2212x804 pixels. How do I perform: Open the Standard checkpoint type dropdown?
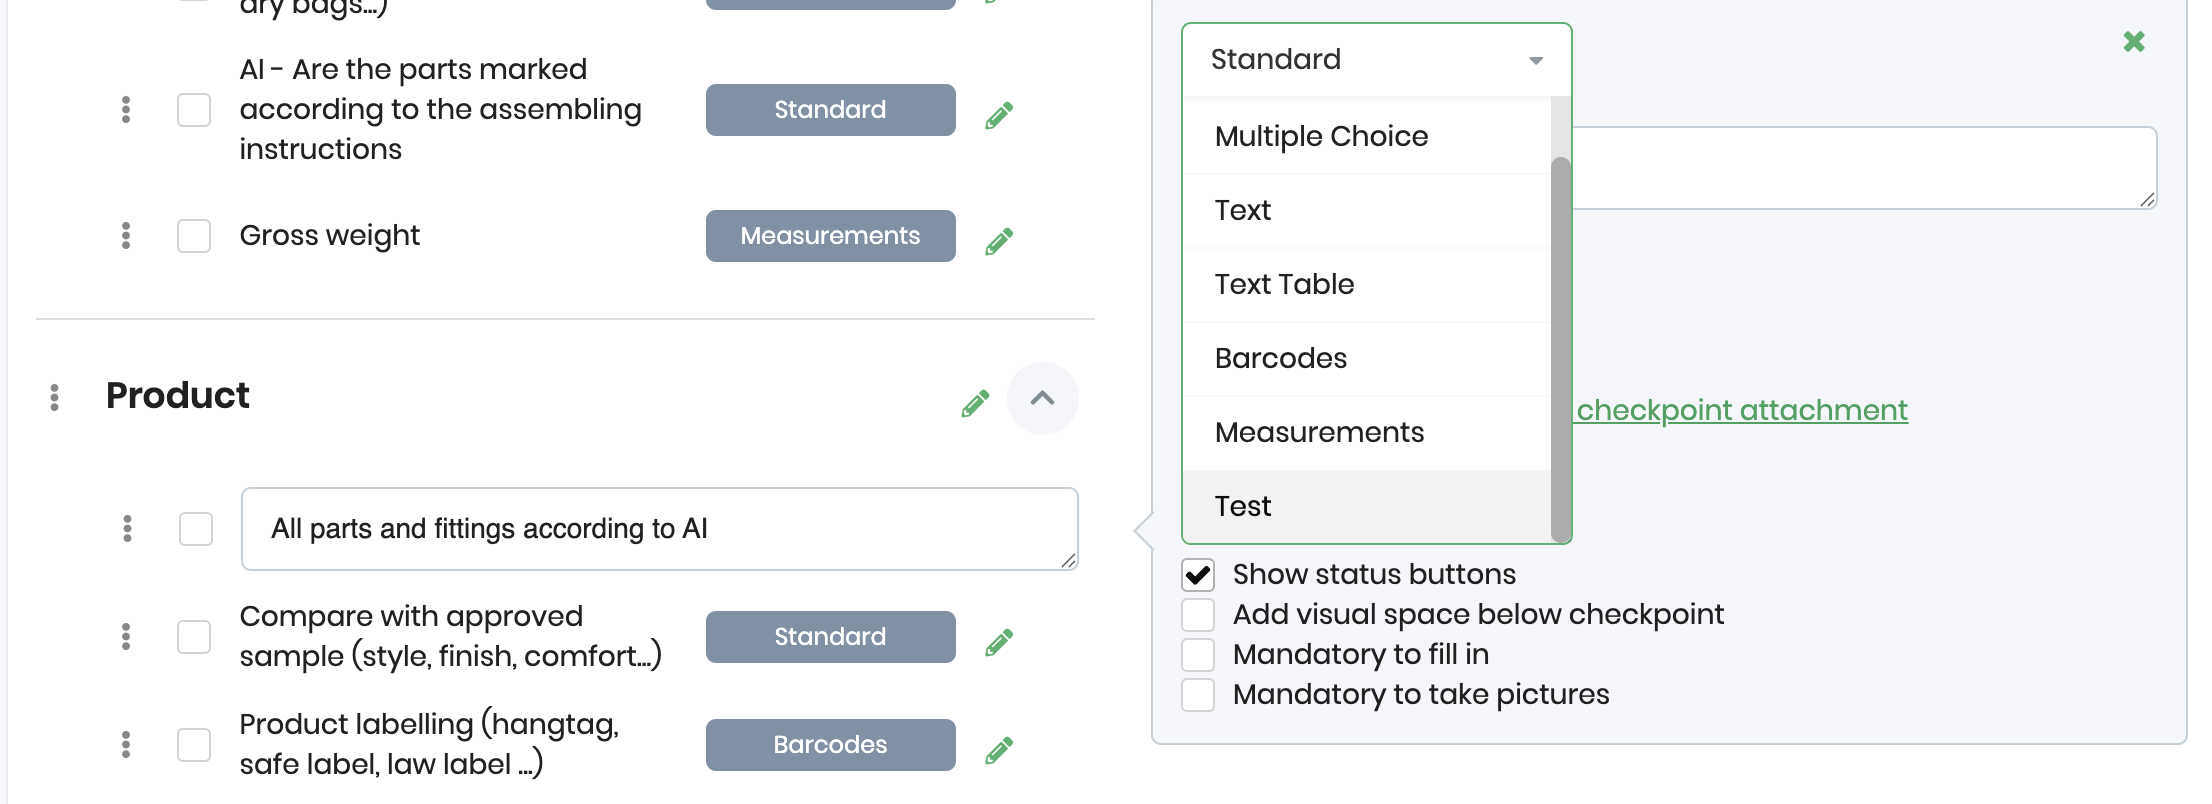pos(1376,60)
